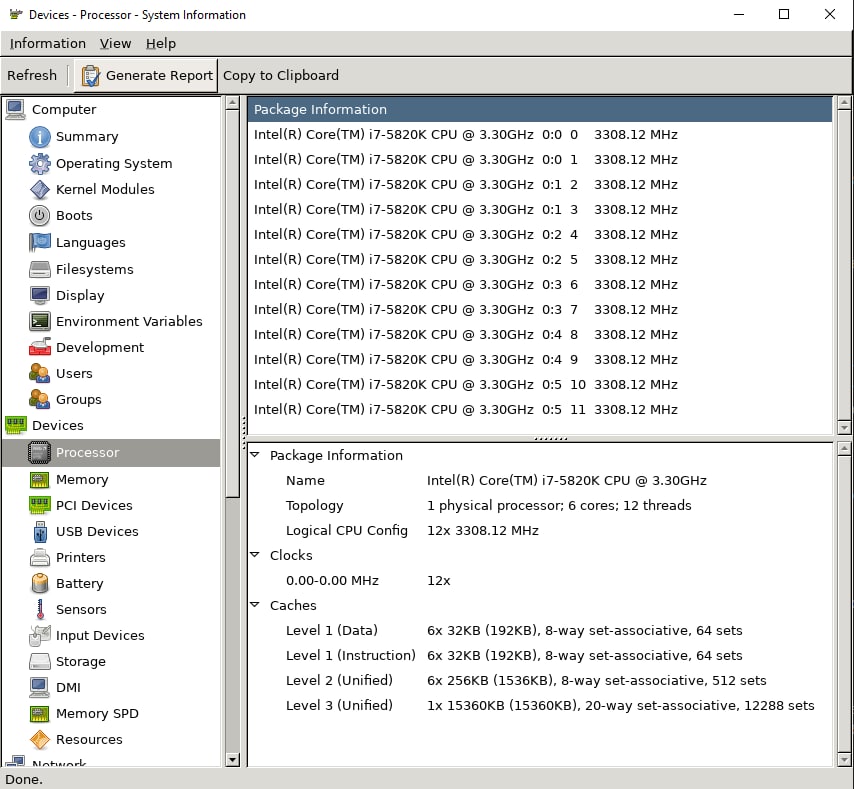The image size is (854, 789).
Task: Open the Printers icon
Action: click(39, 558)
